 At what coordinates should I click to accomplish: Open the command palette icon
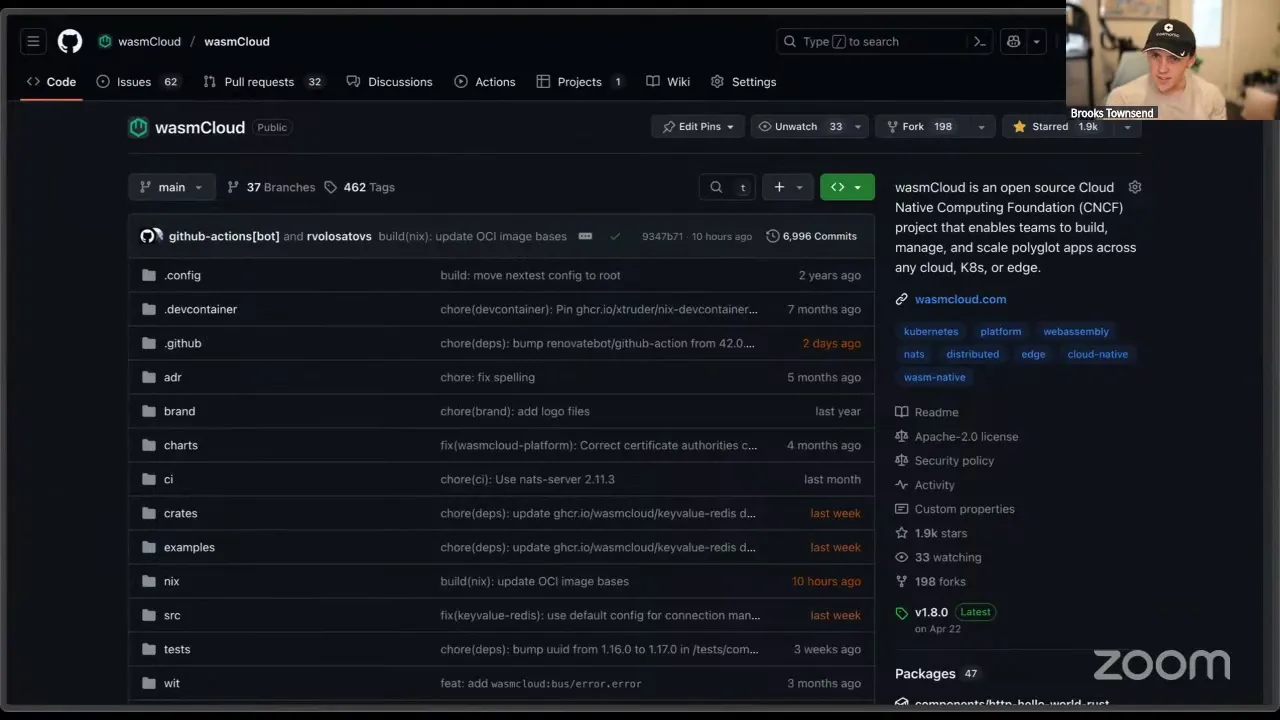pos(980,42)
